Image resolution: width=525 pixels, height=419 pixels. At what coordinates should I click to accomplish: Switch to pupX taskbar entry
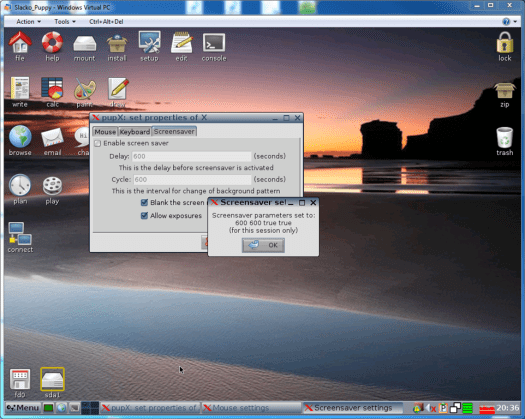pos(150,408)
